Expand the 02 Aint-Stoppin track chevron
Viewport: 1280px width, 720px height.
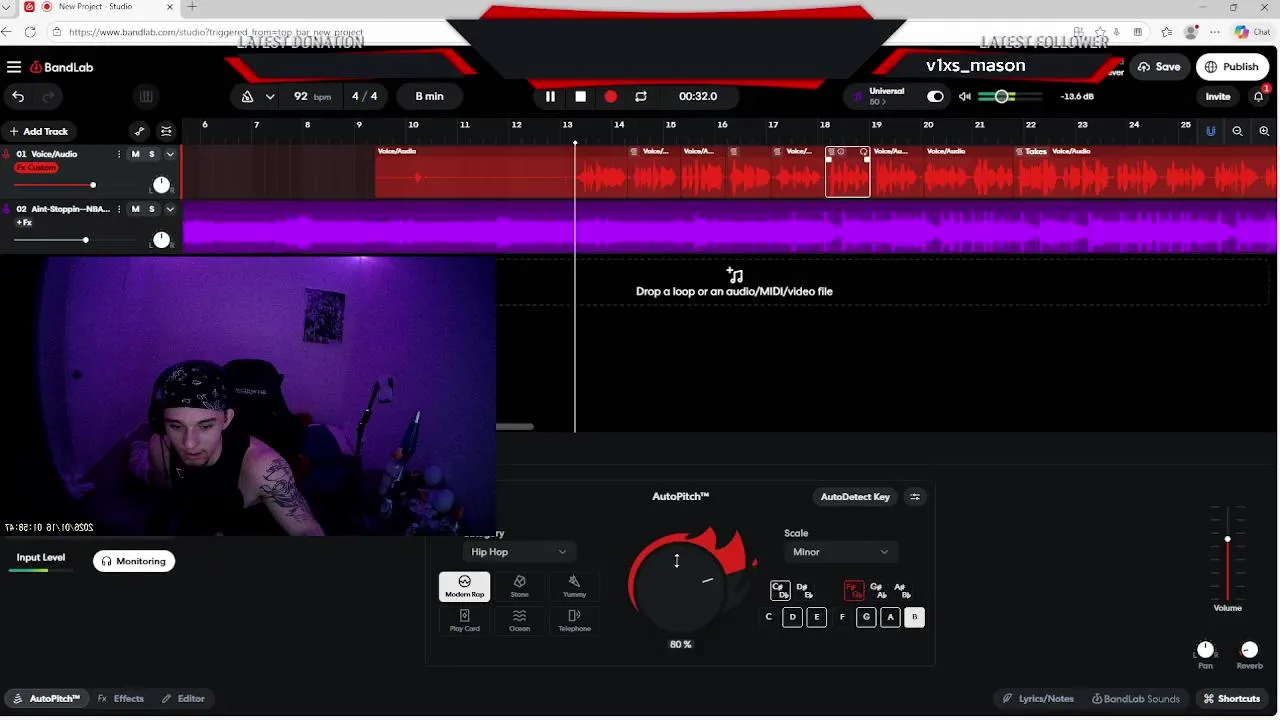click(170, 209)
